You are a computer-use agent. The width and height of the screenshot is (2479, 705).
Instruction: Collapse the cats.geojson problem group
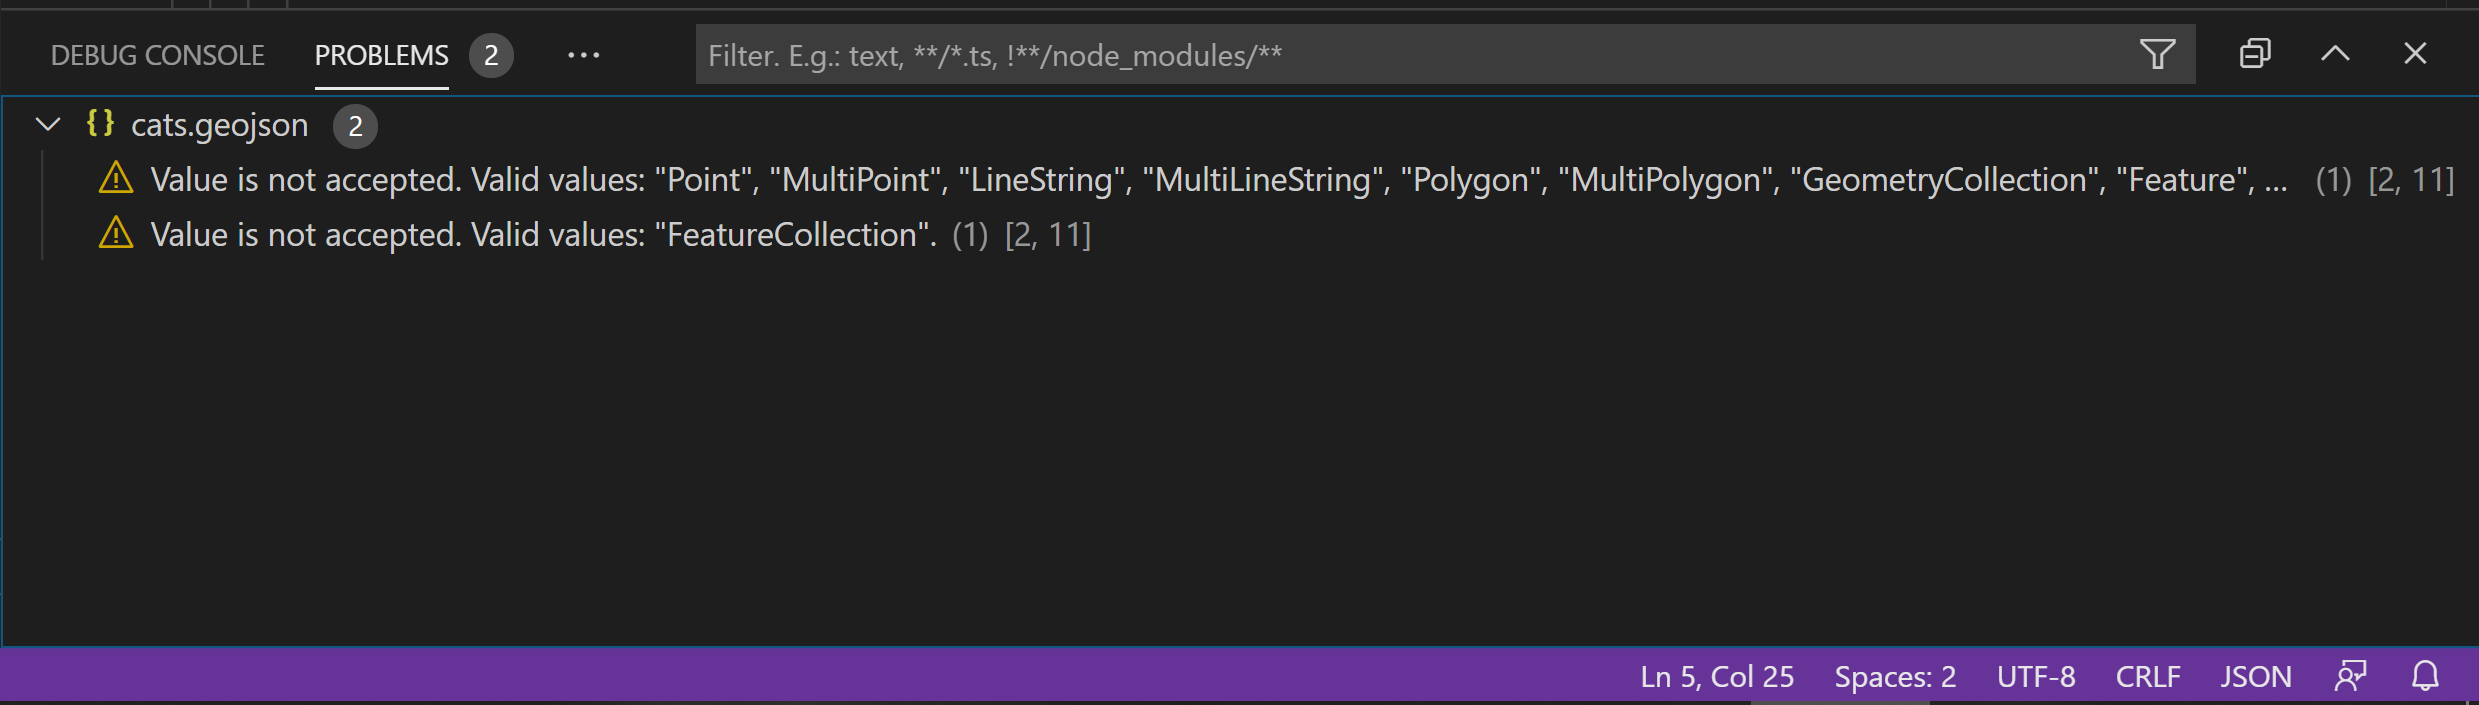tap(45, 124)
